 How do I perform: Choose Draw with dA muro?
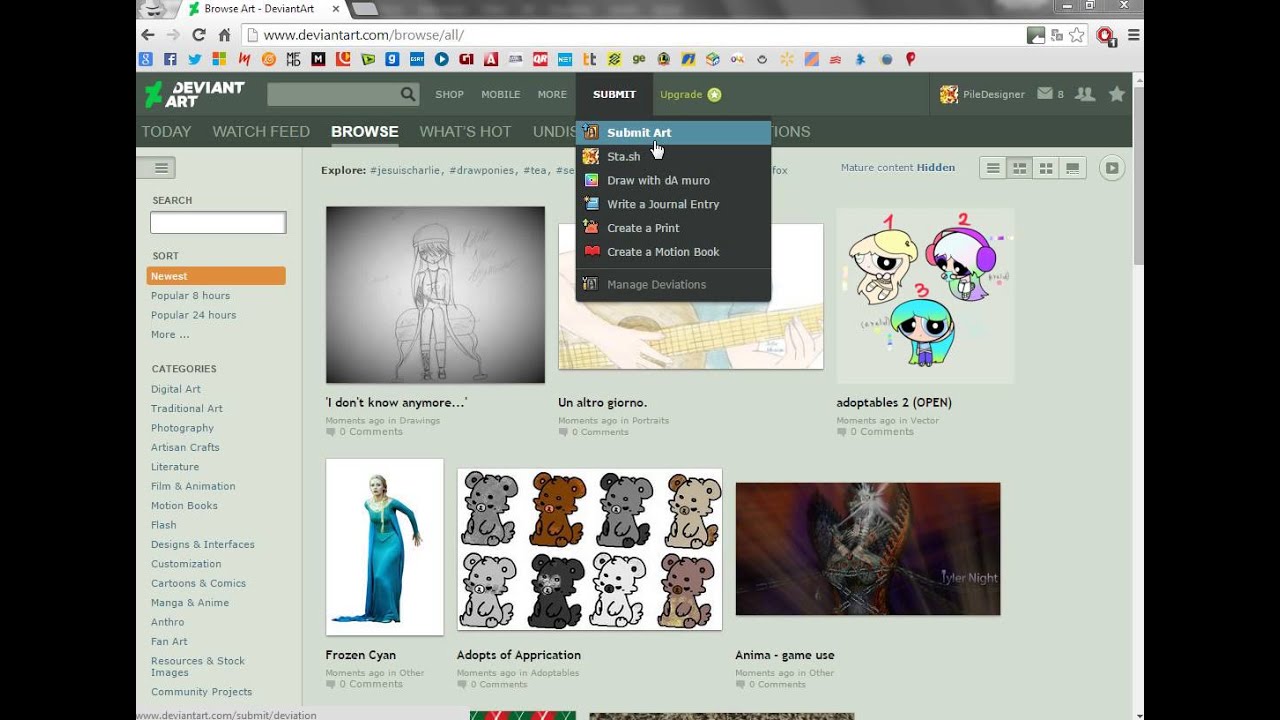[673, 180]
